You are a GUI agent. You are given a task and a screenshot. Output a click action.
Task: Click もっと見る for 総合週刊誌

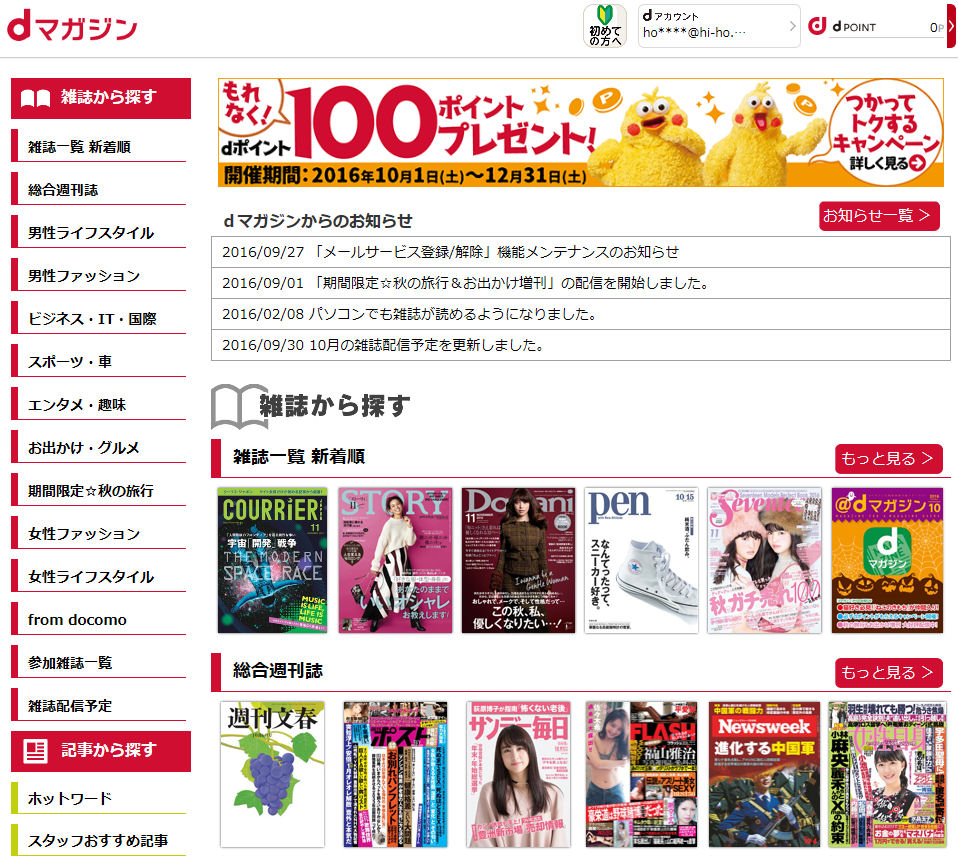click(888, 672)
